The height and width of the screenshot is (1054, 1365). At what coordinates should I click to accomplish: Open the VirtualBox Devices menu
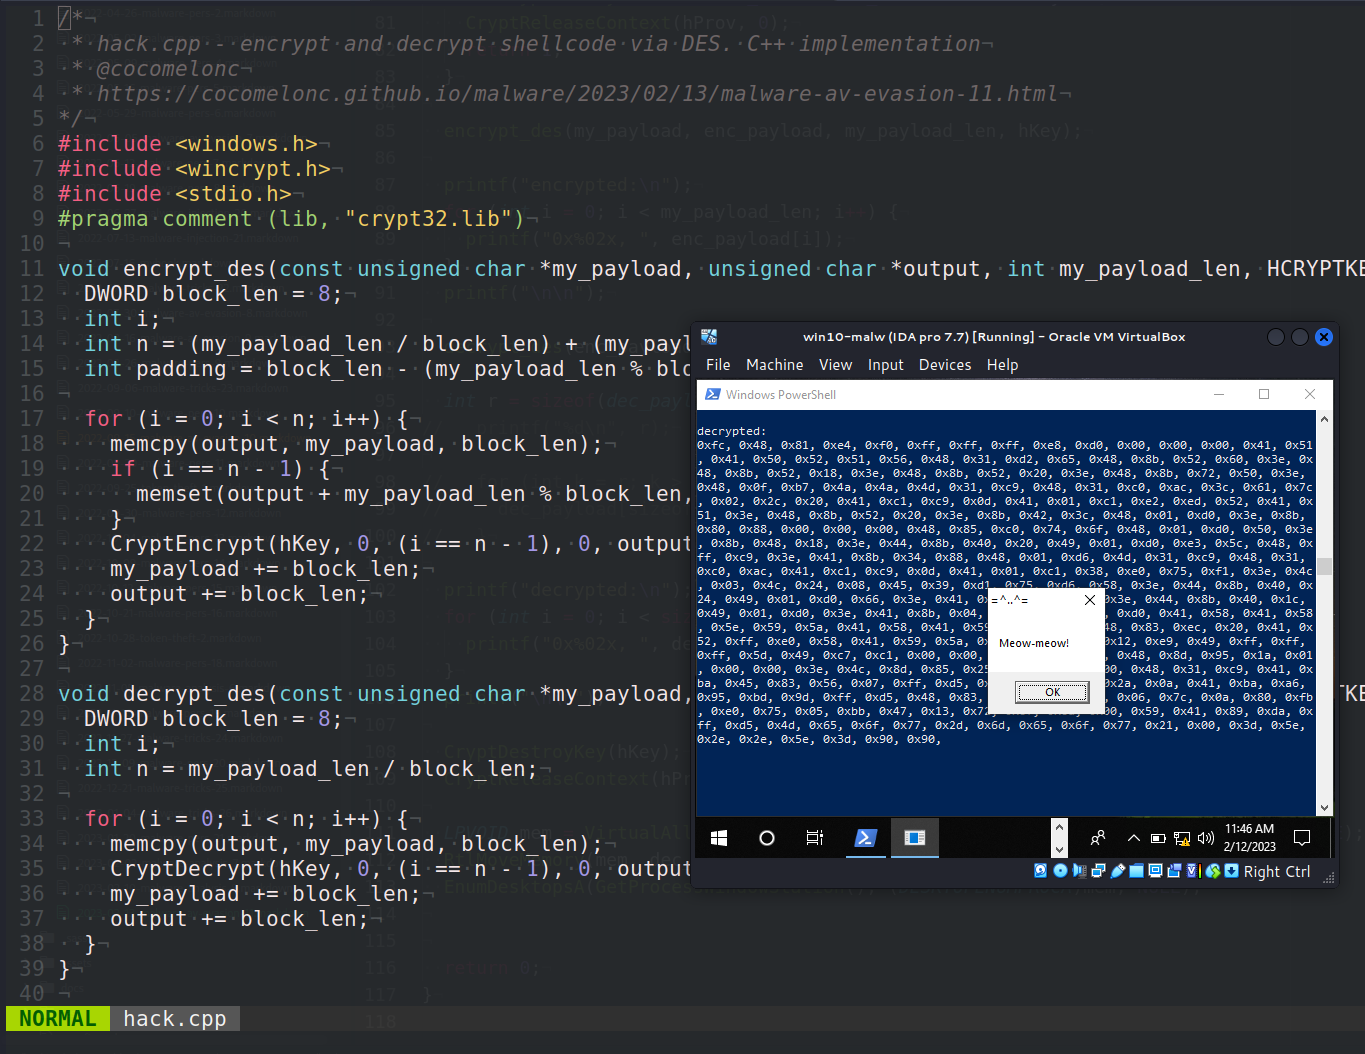[944, 365]
